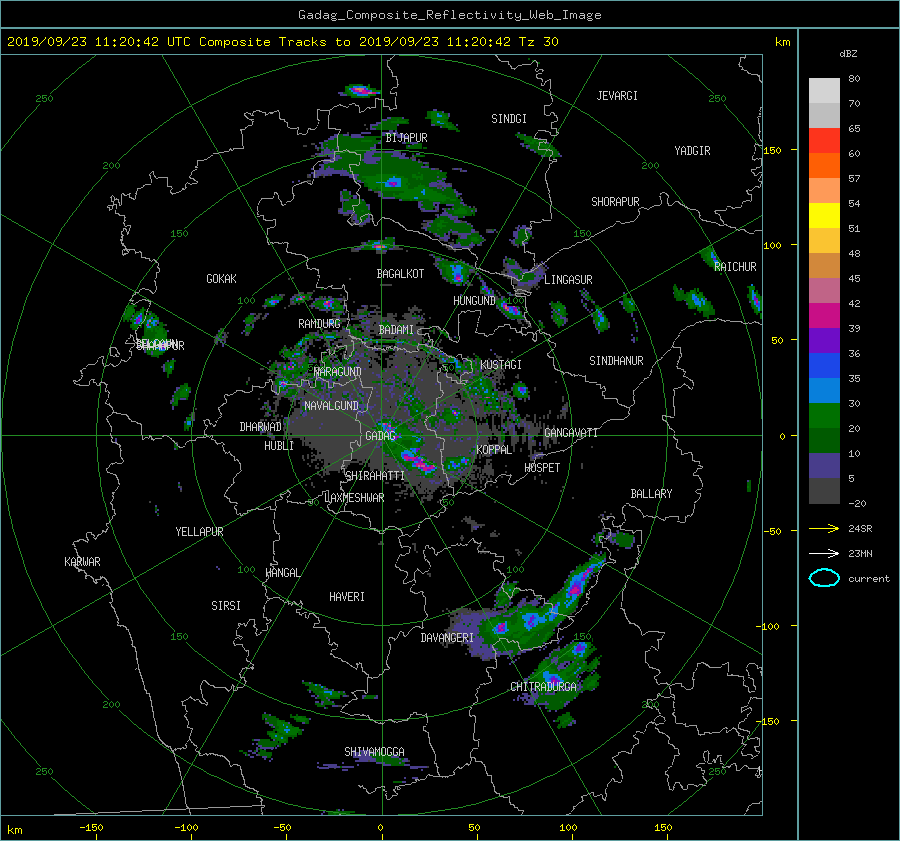Click the Gadag_Composite_Reflectivity_Web_Image title
900x841 pixels.
click(x=449, y=15)
